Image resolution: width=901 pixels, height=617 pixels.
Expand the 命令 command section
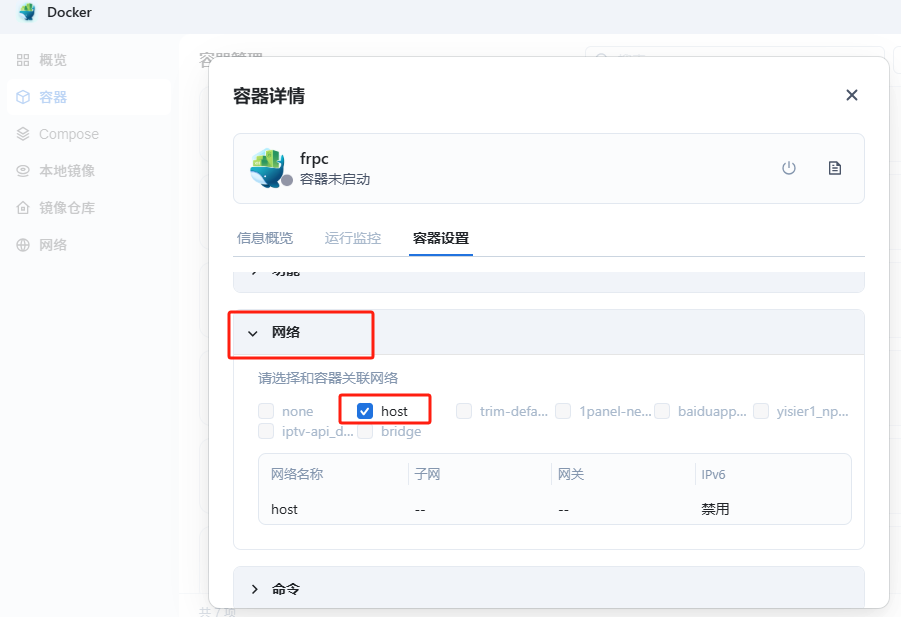253,589
